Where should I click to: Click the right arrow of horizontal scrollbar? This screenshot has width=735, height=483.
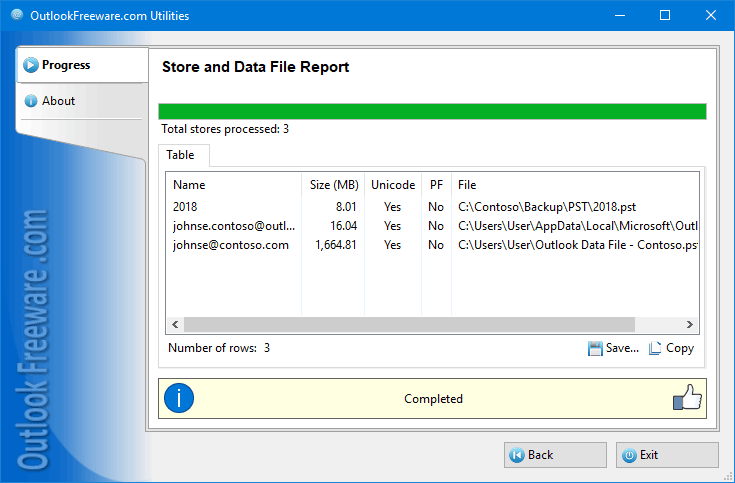pos(690,325)
